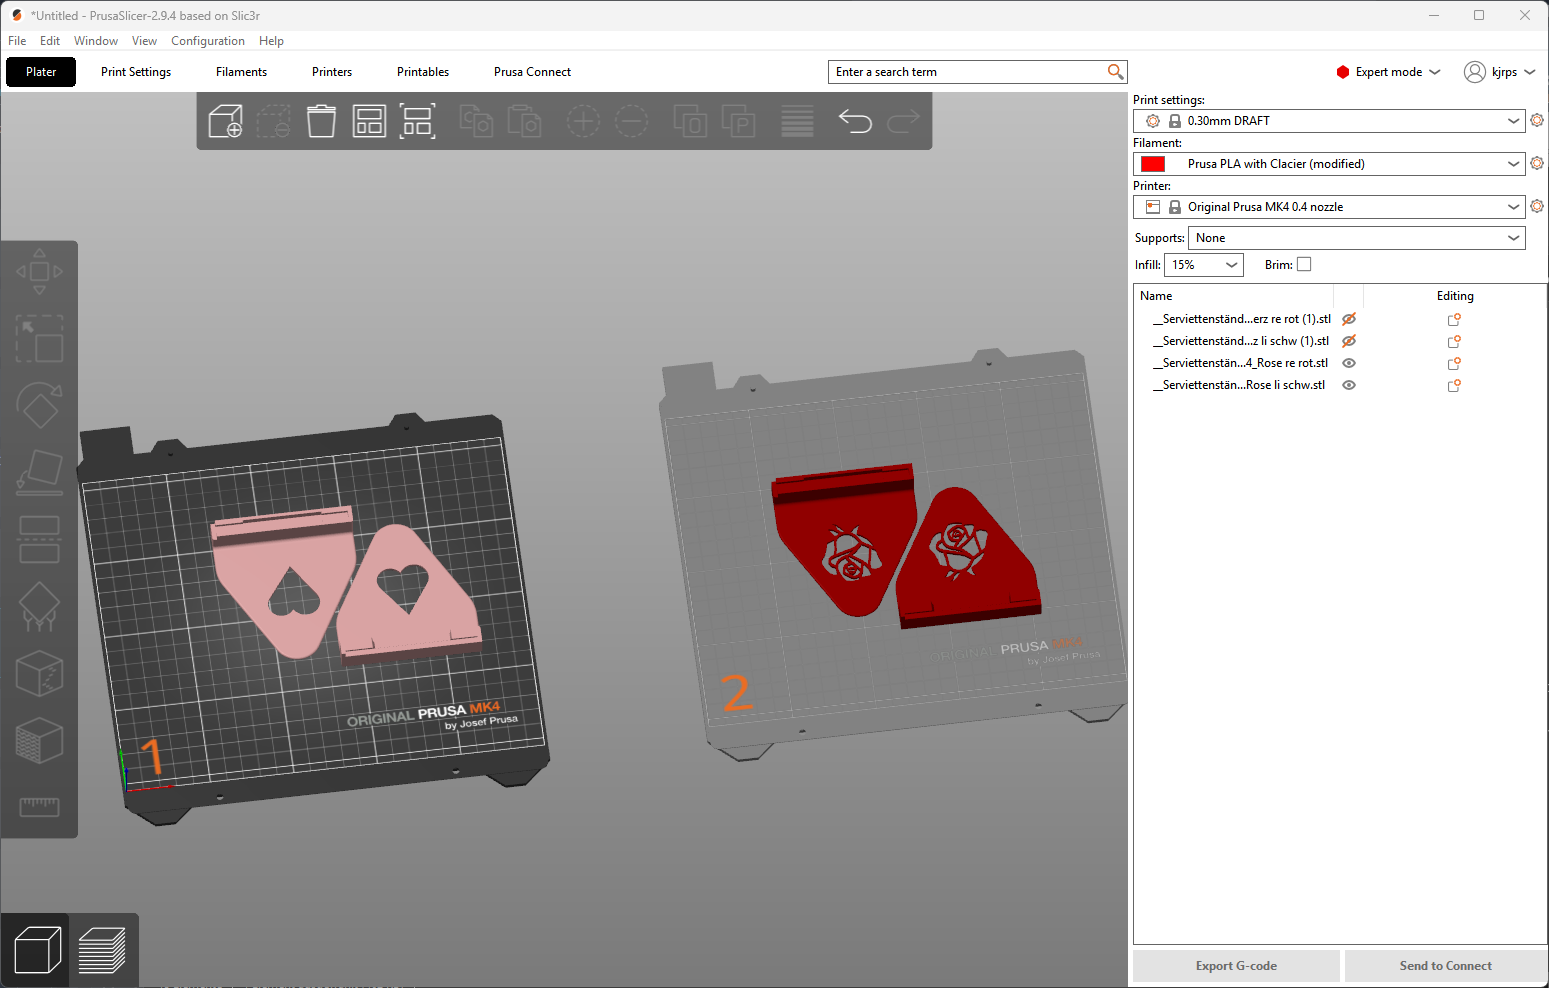Switch to 3D editor view
Image resolution: width=1549 pixels, height=988 pixels.
point(38,949)
